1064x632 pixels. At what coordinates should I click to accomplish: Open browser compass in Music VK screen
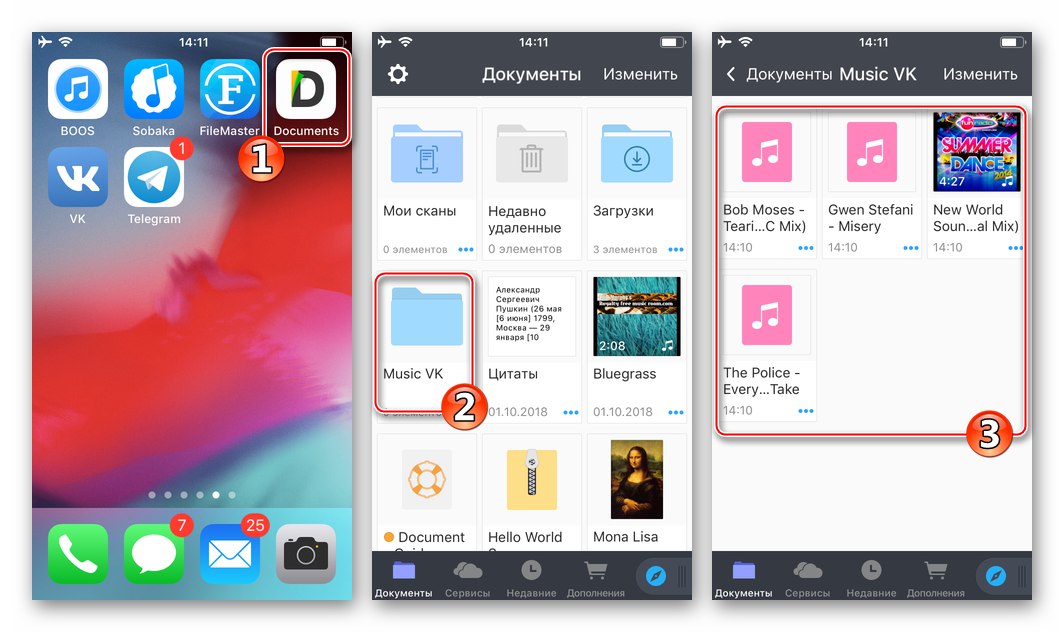coord(995,576)
